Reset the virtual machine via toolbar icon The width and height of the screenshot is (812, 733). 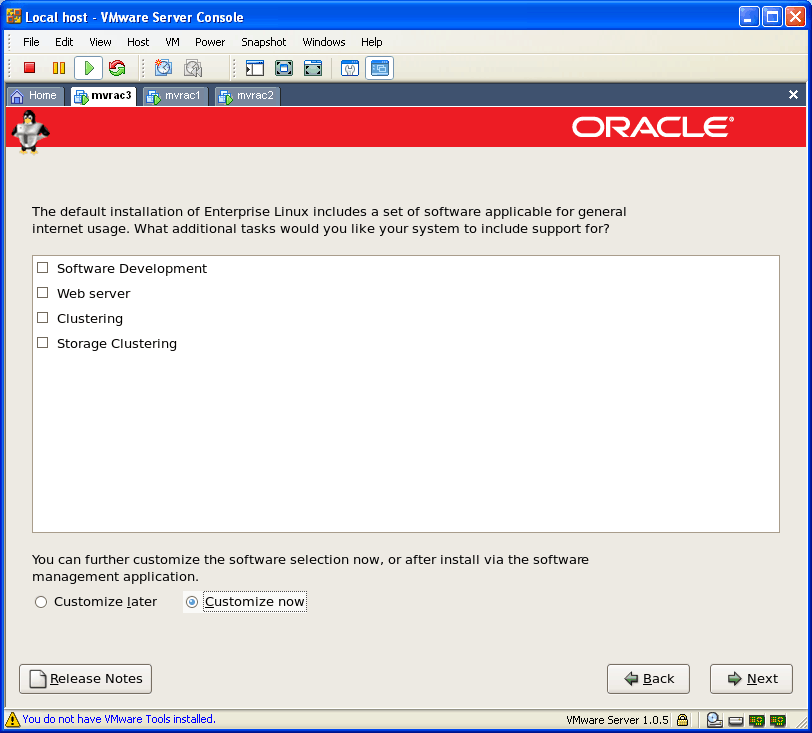tap(117, 68)
